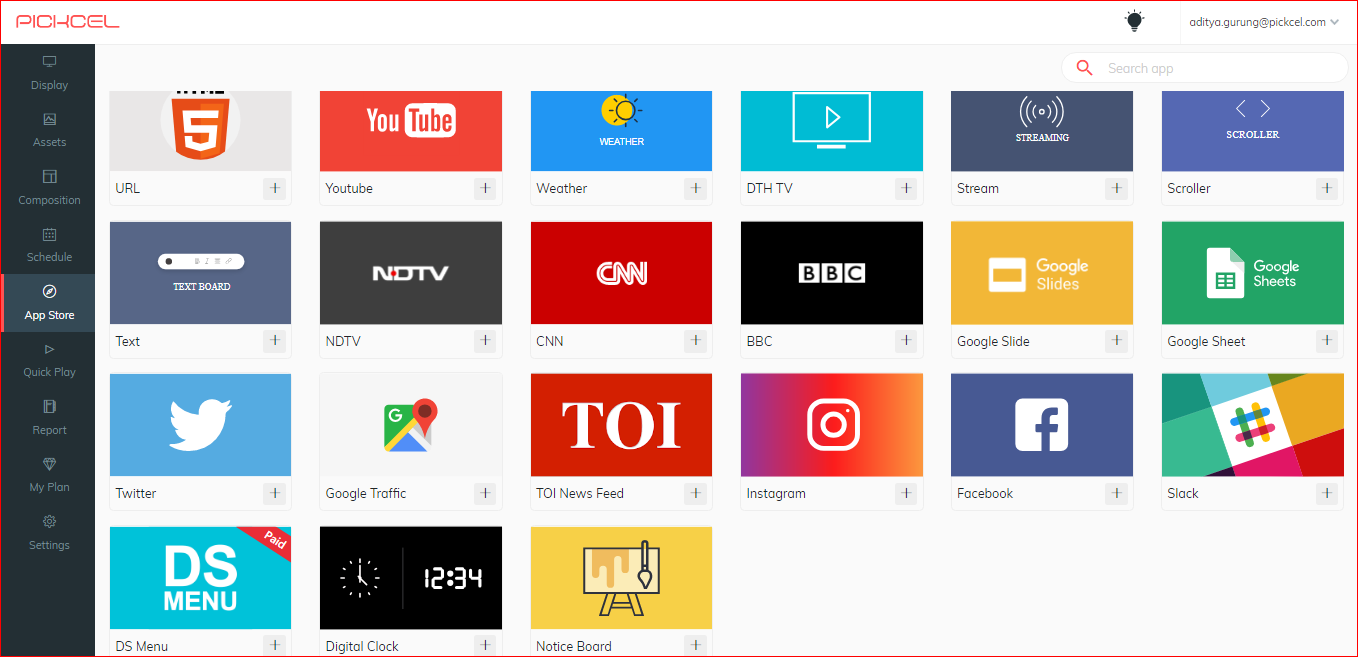The height and width of the screenshot is (657, 1358).
Task: Open the TOI thumbnail
Action: pos(621,425)
